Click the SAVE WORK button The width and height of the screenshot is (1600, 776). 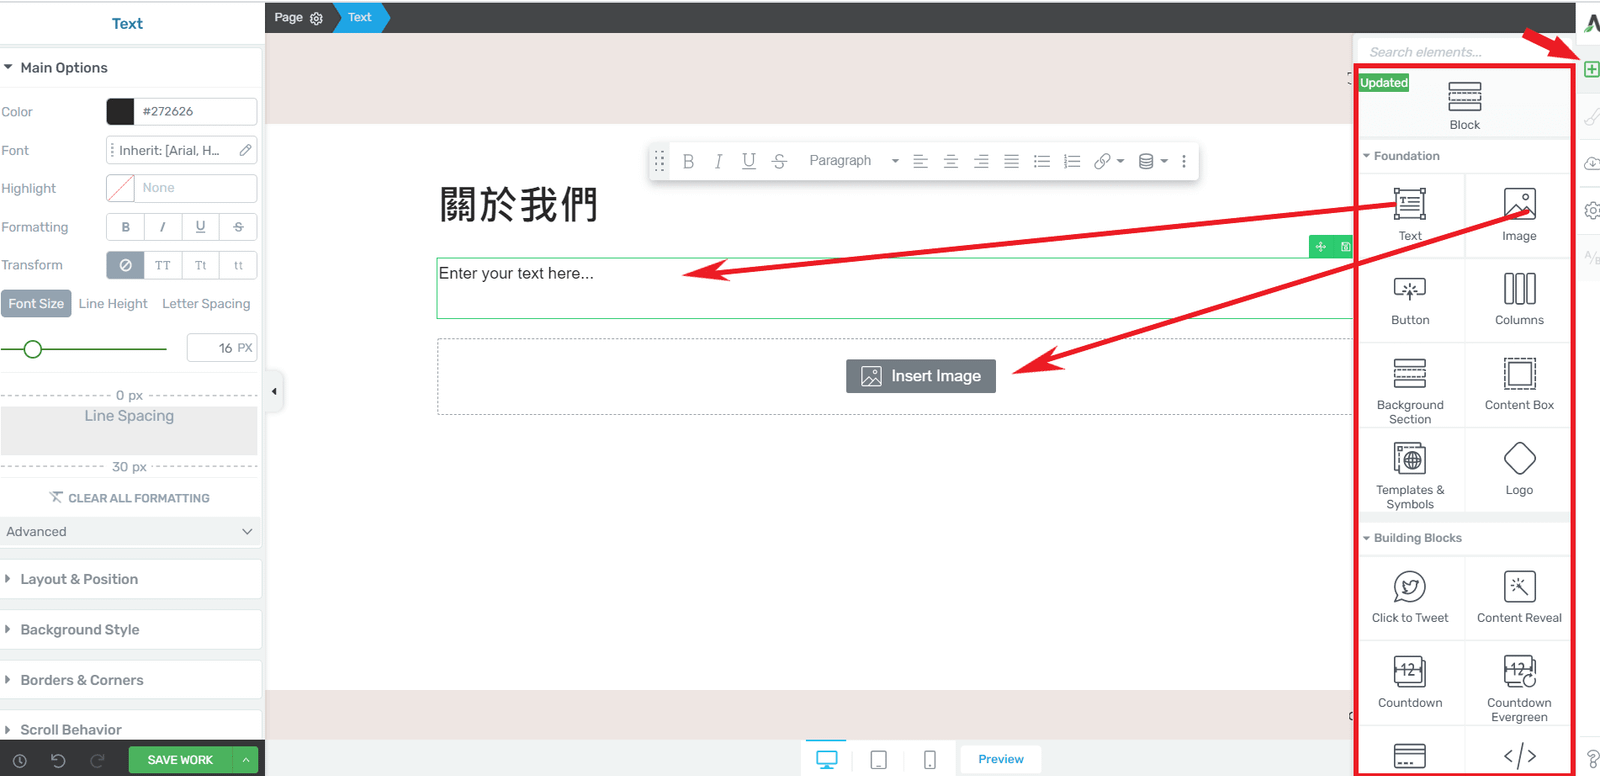(x=180, y=760)
